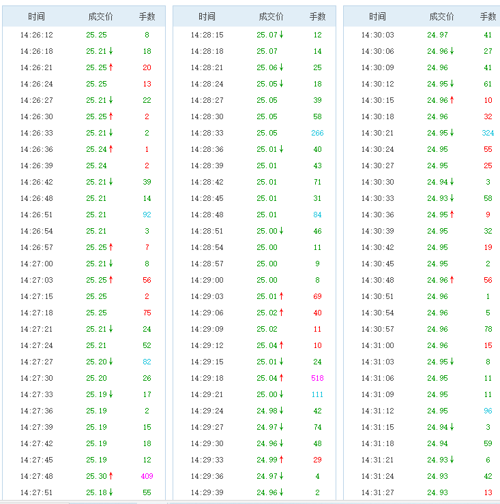Click the red volume 75 at 14:27:18
This screenshot has height=504, width=500.
[x=147, y=313]
